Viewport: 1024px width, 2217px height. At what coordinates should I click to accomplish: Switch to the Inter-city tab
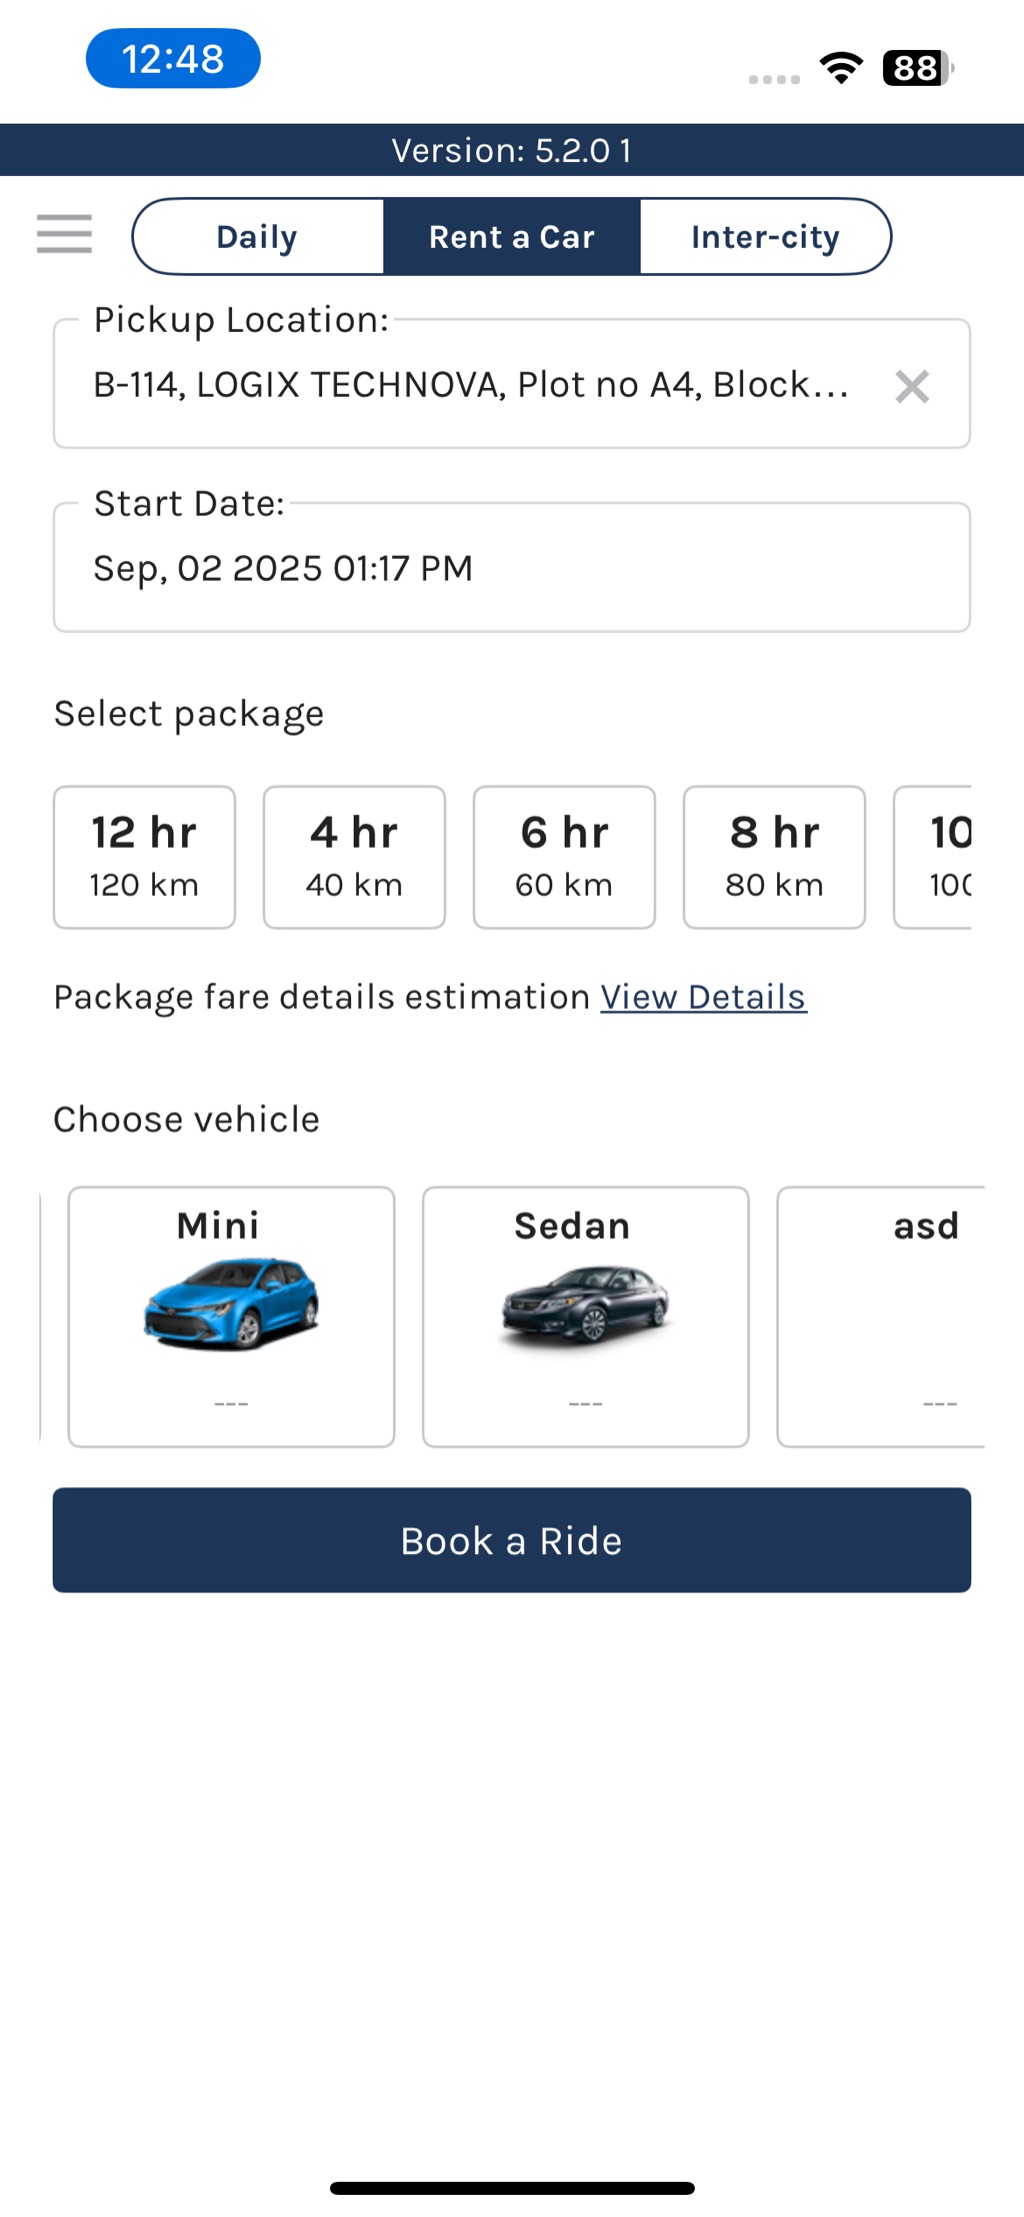click(765, 237)
